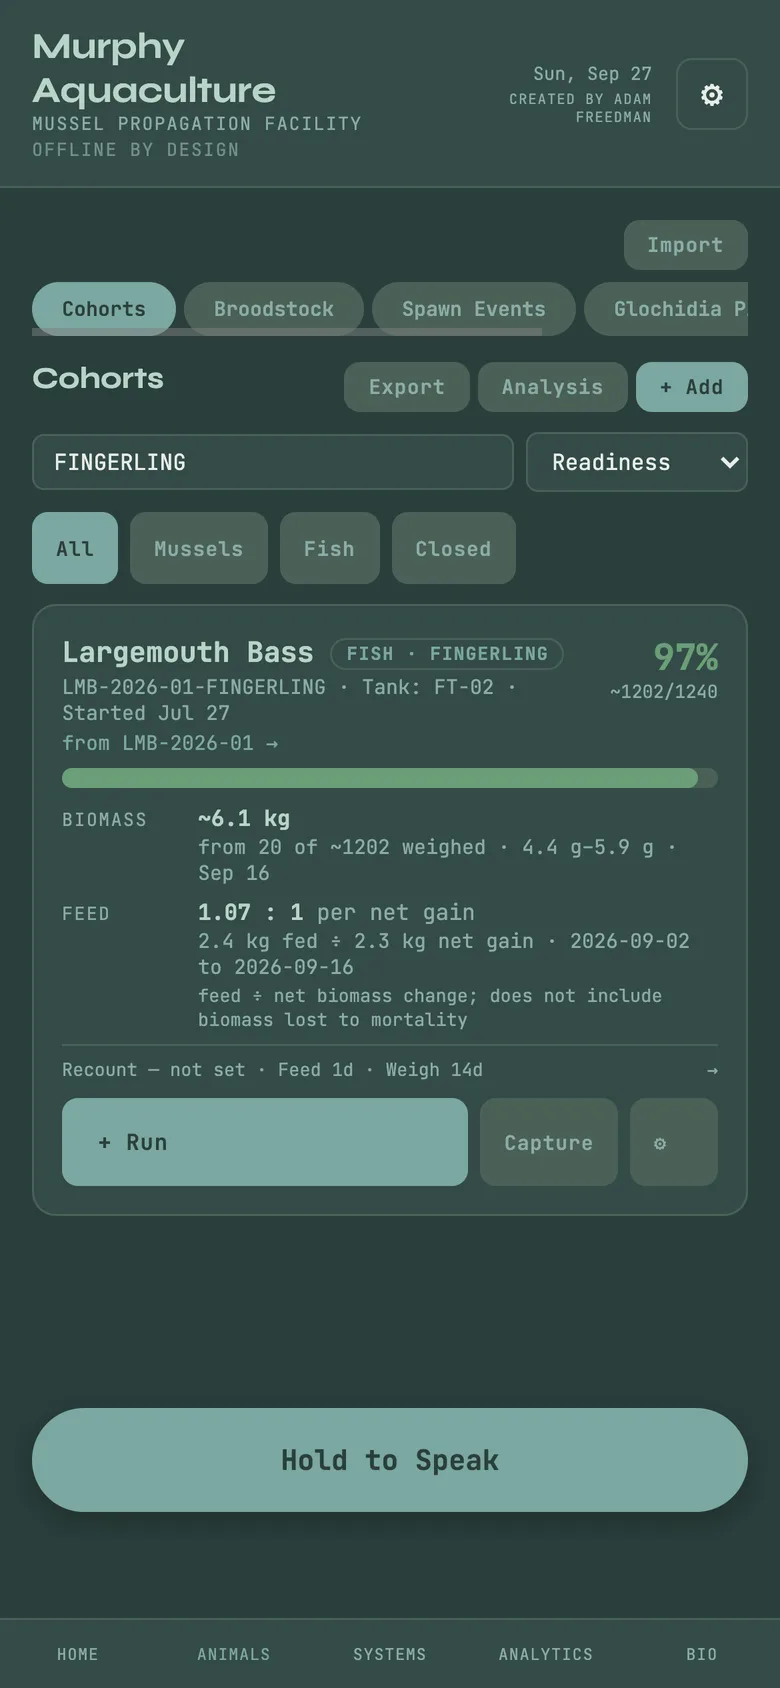Viewport: 780px width, 1688px height.
Task: Click the Largemouth Bass survival progress bar
Action: (390, 778)
